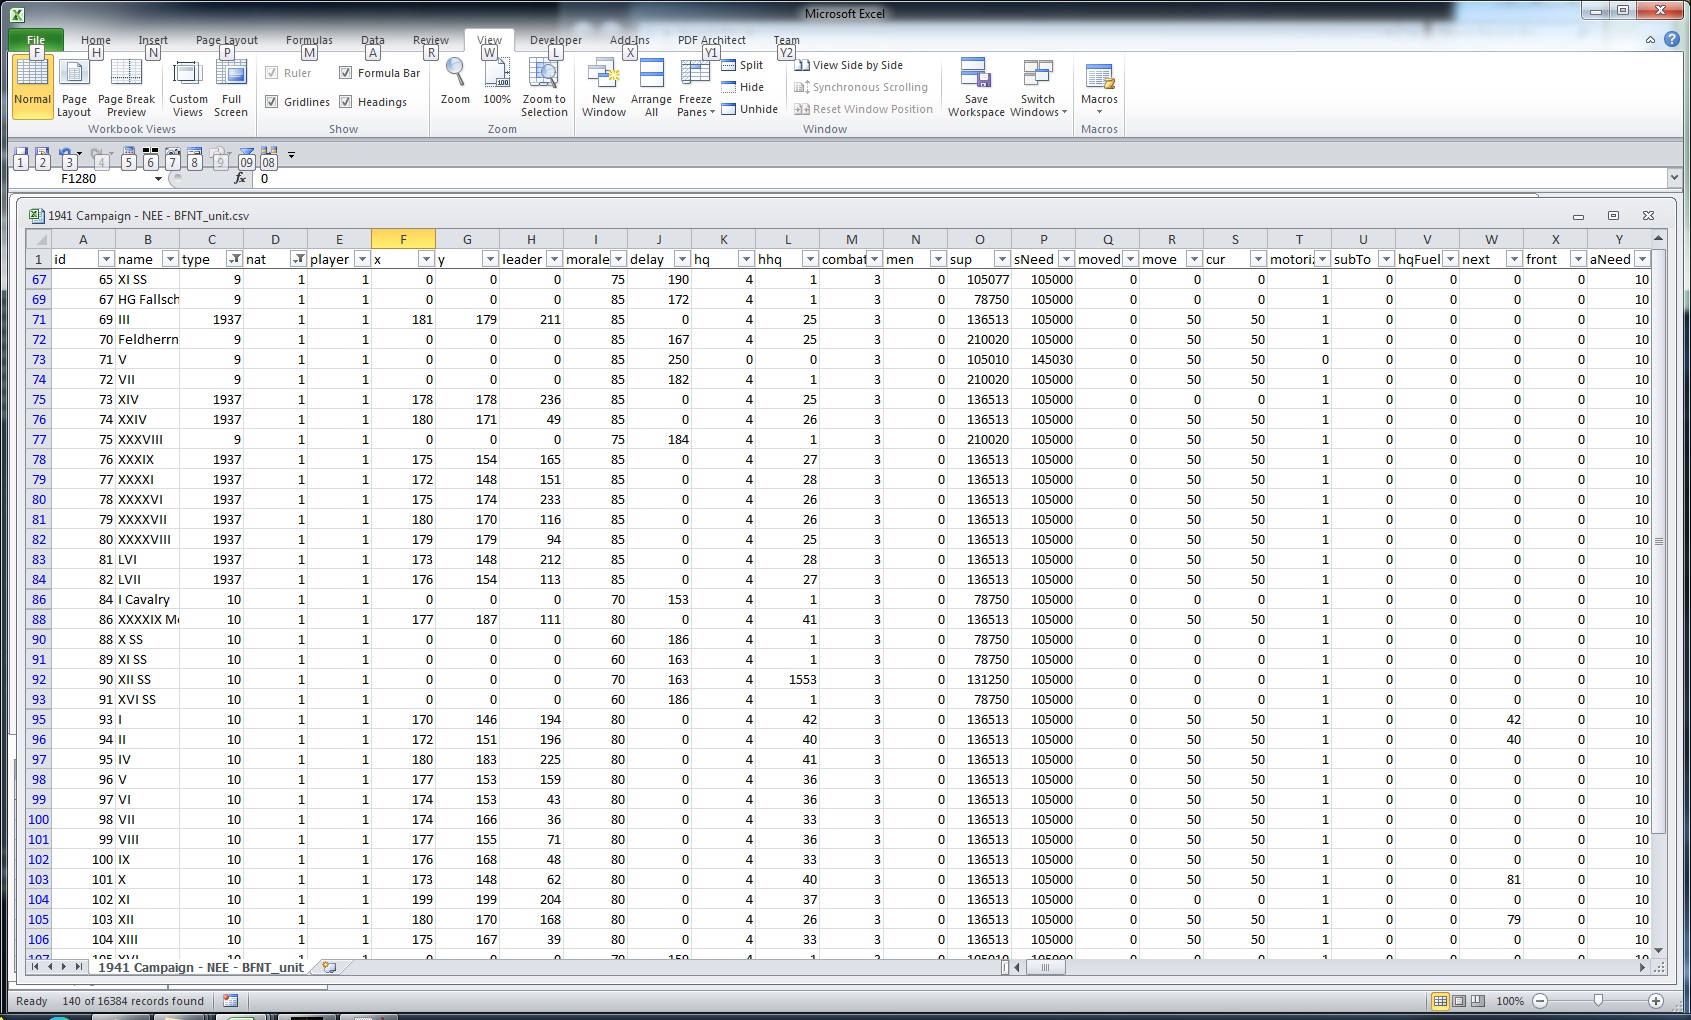The height and width of the screenshot is (1020, 1691).
Task: Click the Zoom Out minus button
Action: pyautogui.click(x=1540, y=1001)
